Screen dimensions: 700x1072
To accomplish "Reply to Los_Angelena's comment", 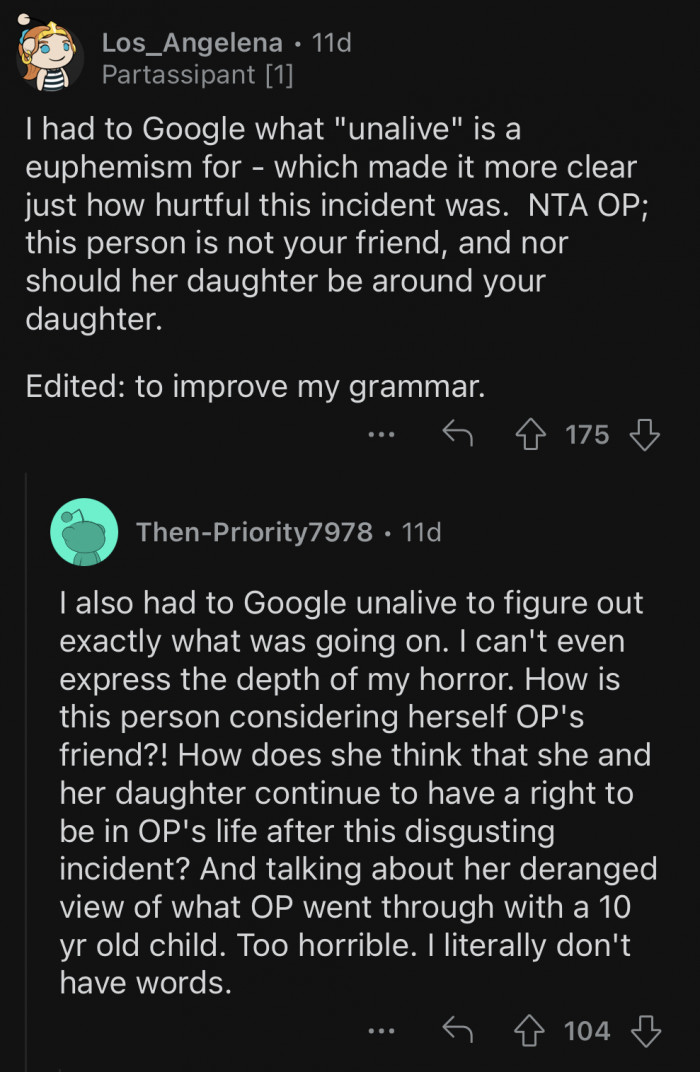I will (457, 435).
